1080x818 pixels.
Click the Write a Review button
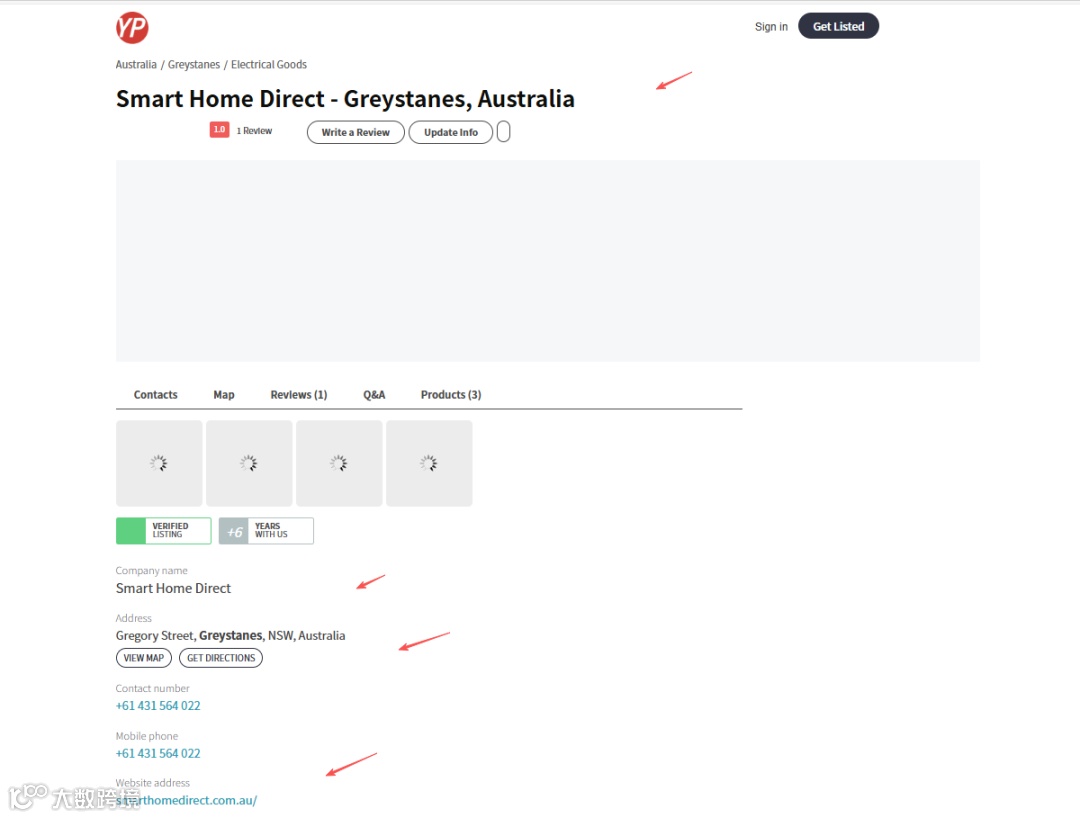355,132
